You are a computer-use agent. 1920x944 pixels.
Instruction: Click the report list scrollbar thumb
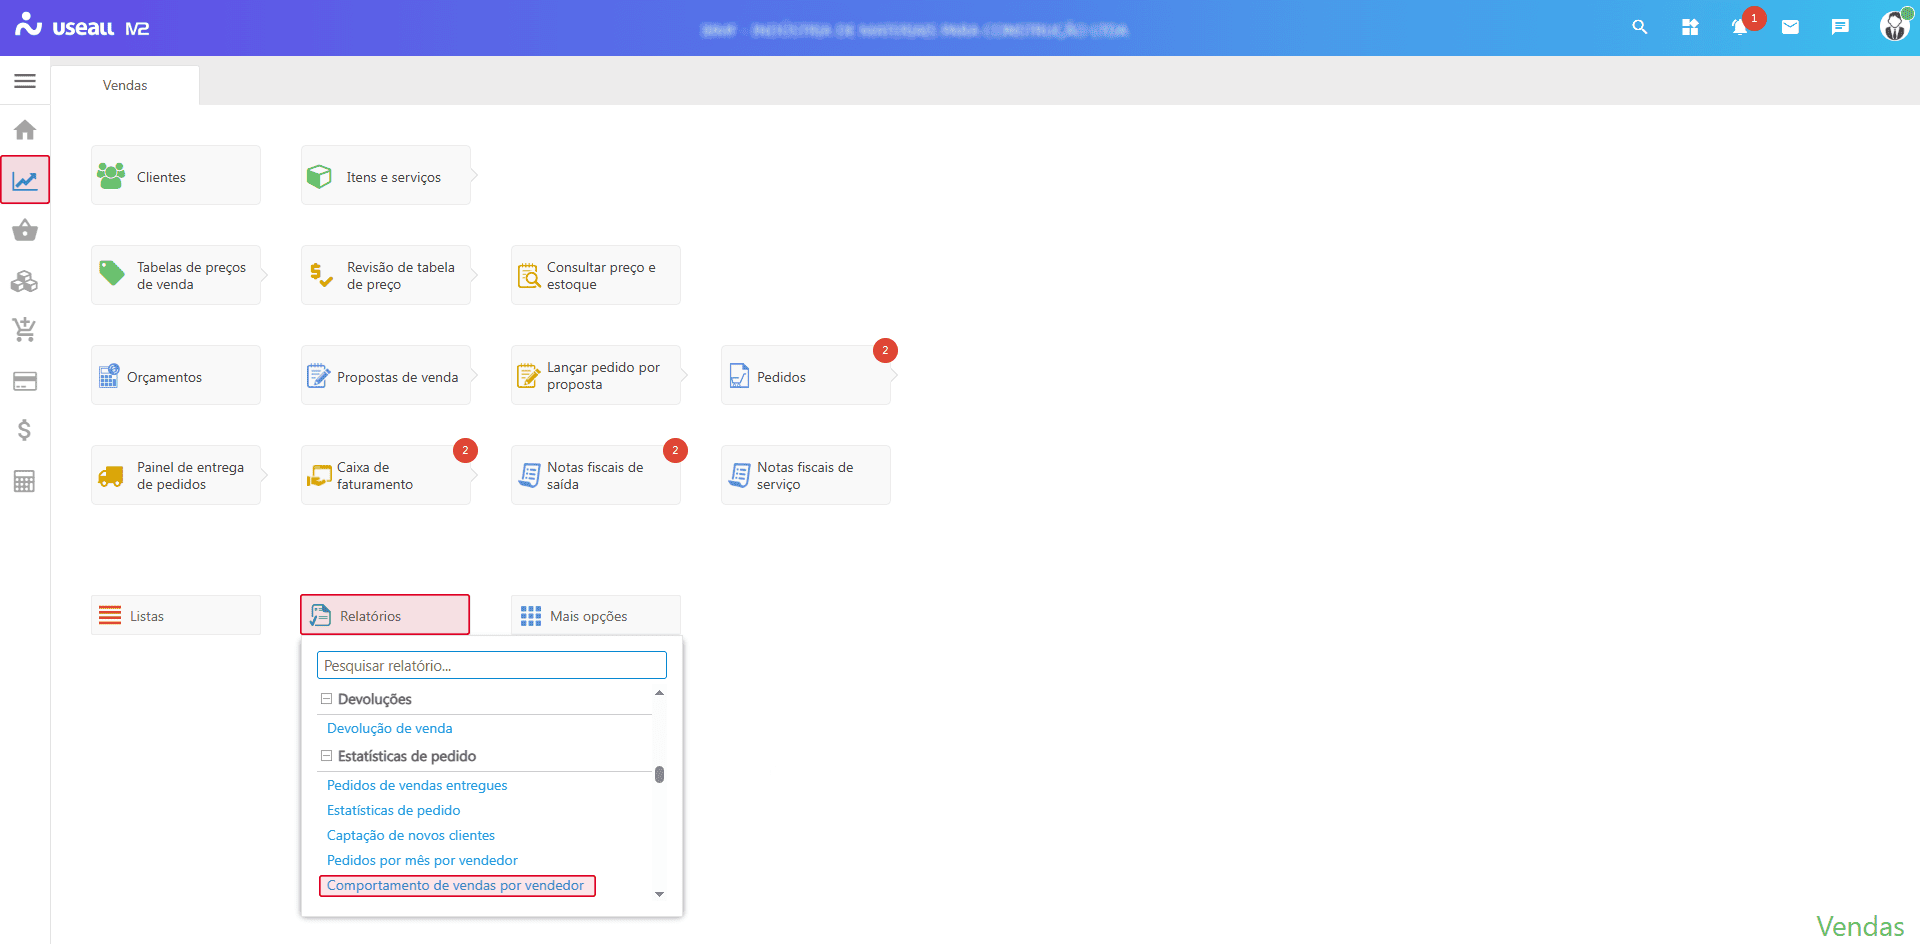(659, 774)
